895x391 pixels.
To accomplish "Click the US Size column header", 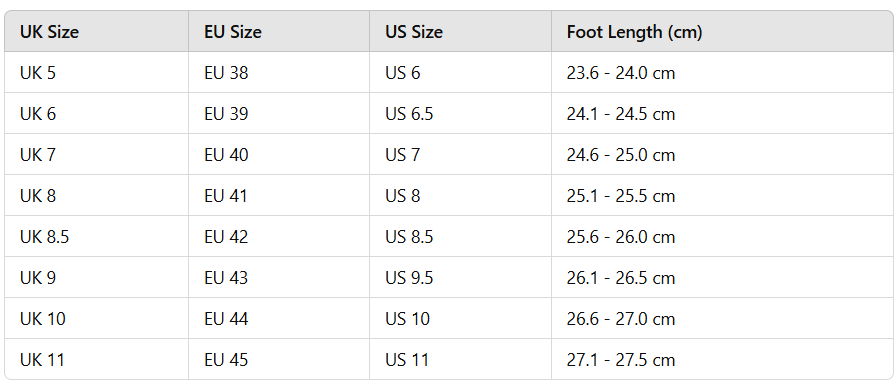I will 460,31.
